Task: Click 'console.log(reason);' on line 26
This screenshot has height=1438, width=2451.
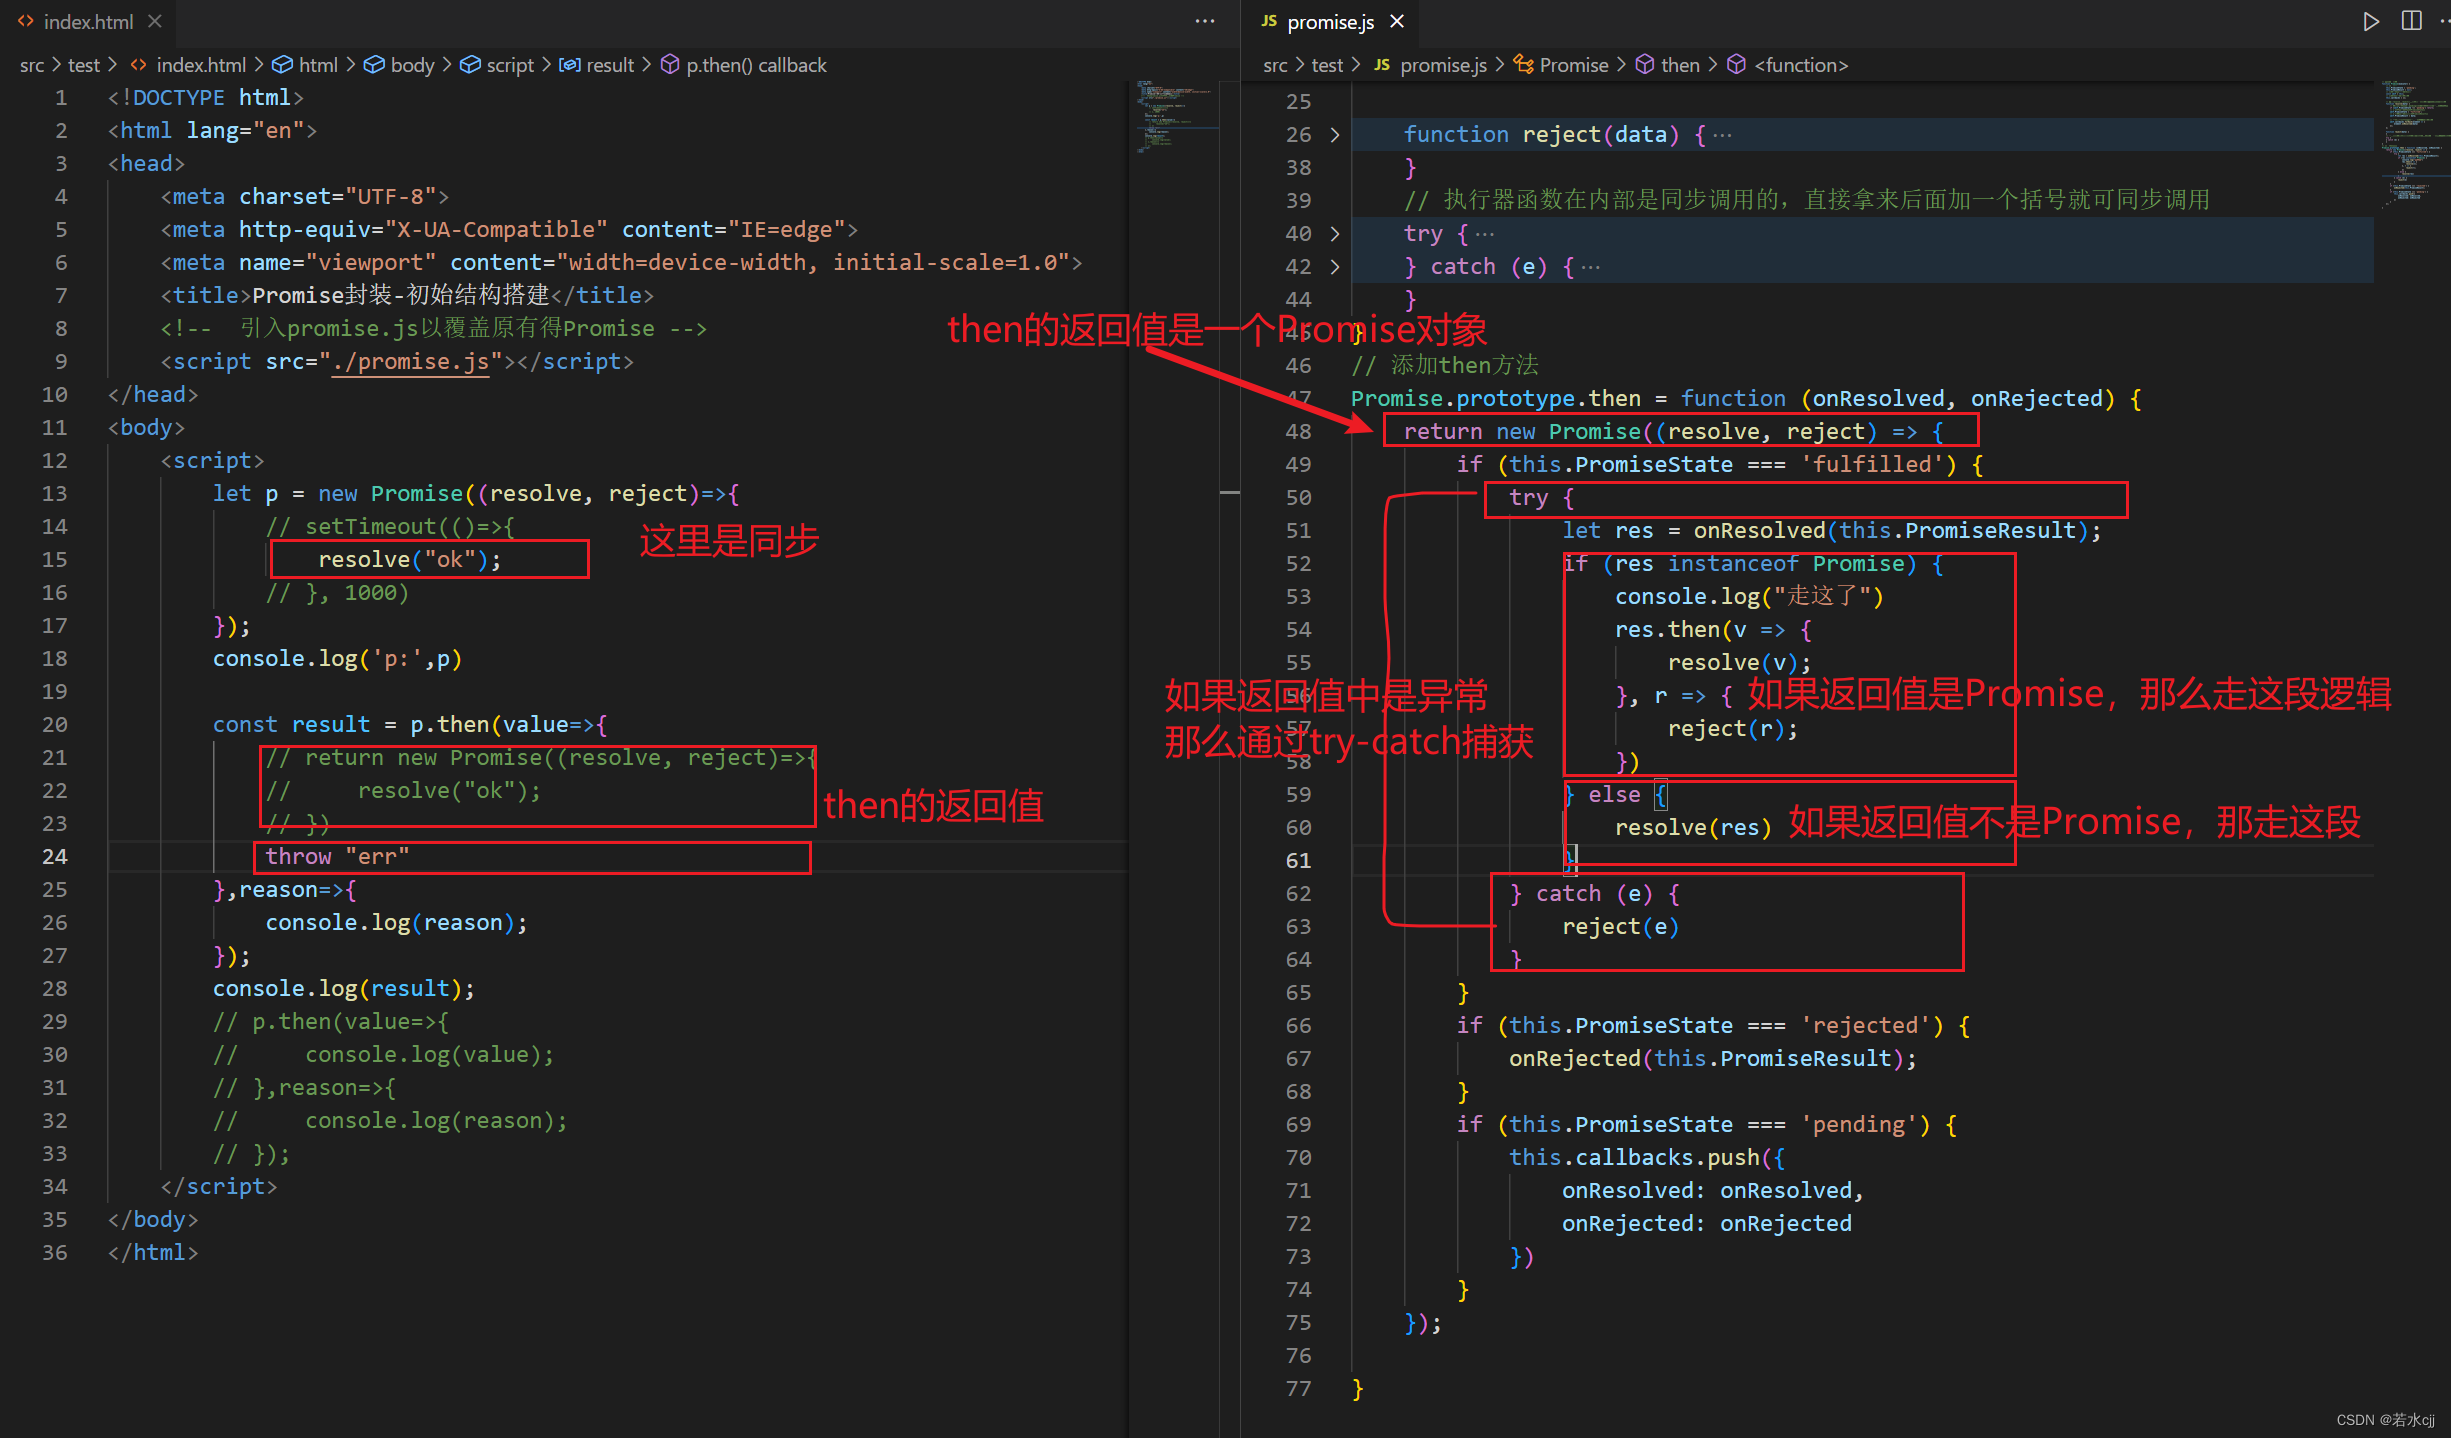Action: 396,922
